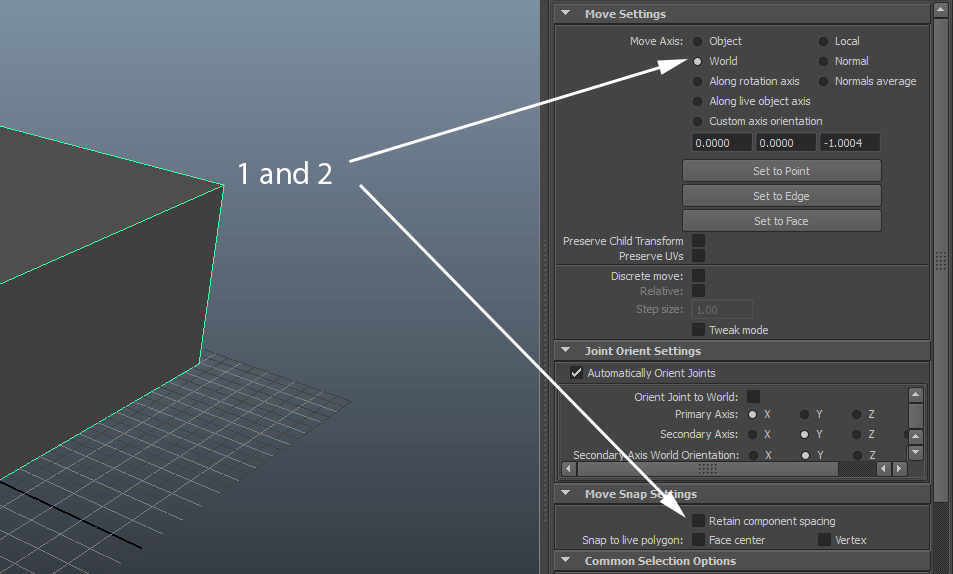The height and width of the screenshot is (574, 953).
Task: Click Joint Orient horizontal scrollbar left arrow
Action: coord(569,469)
